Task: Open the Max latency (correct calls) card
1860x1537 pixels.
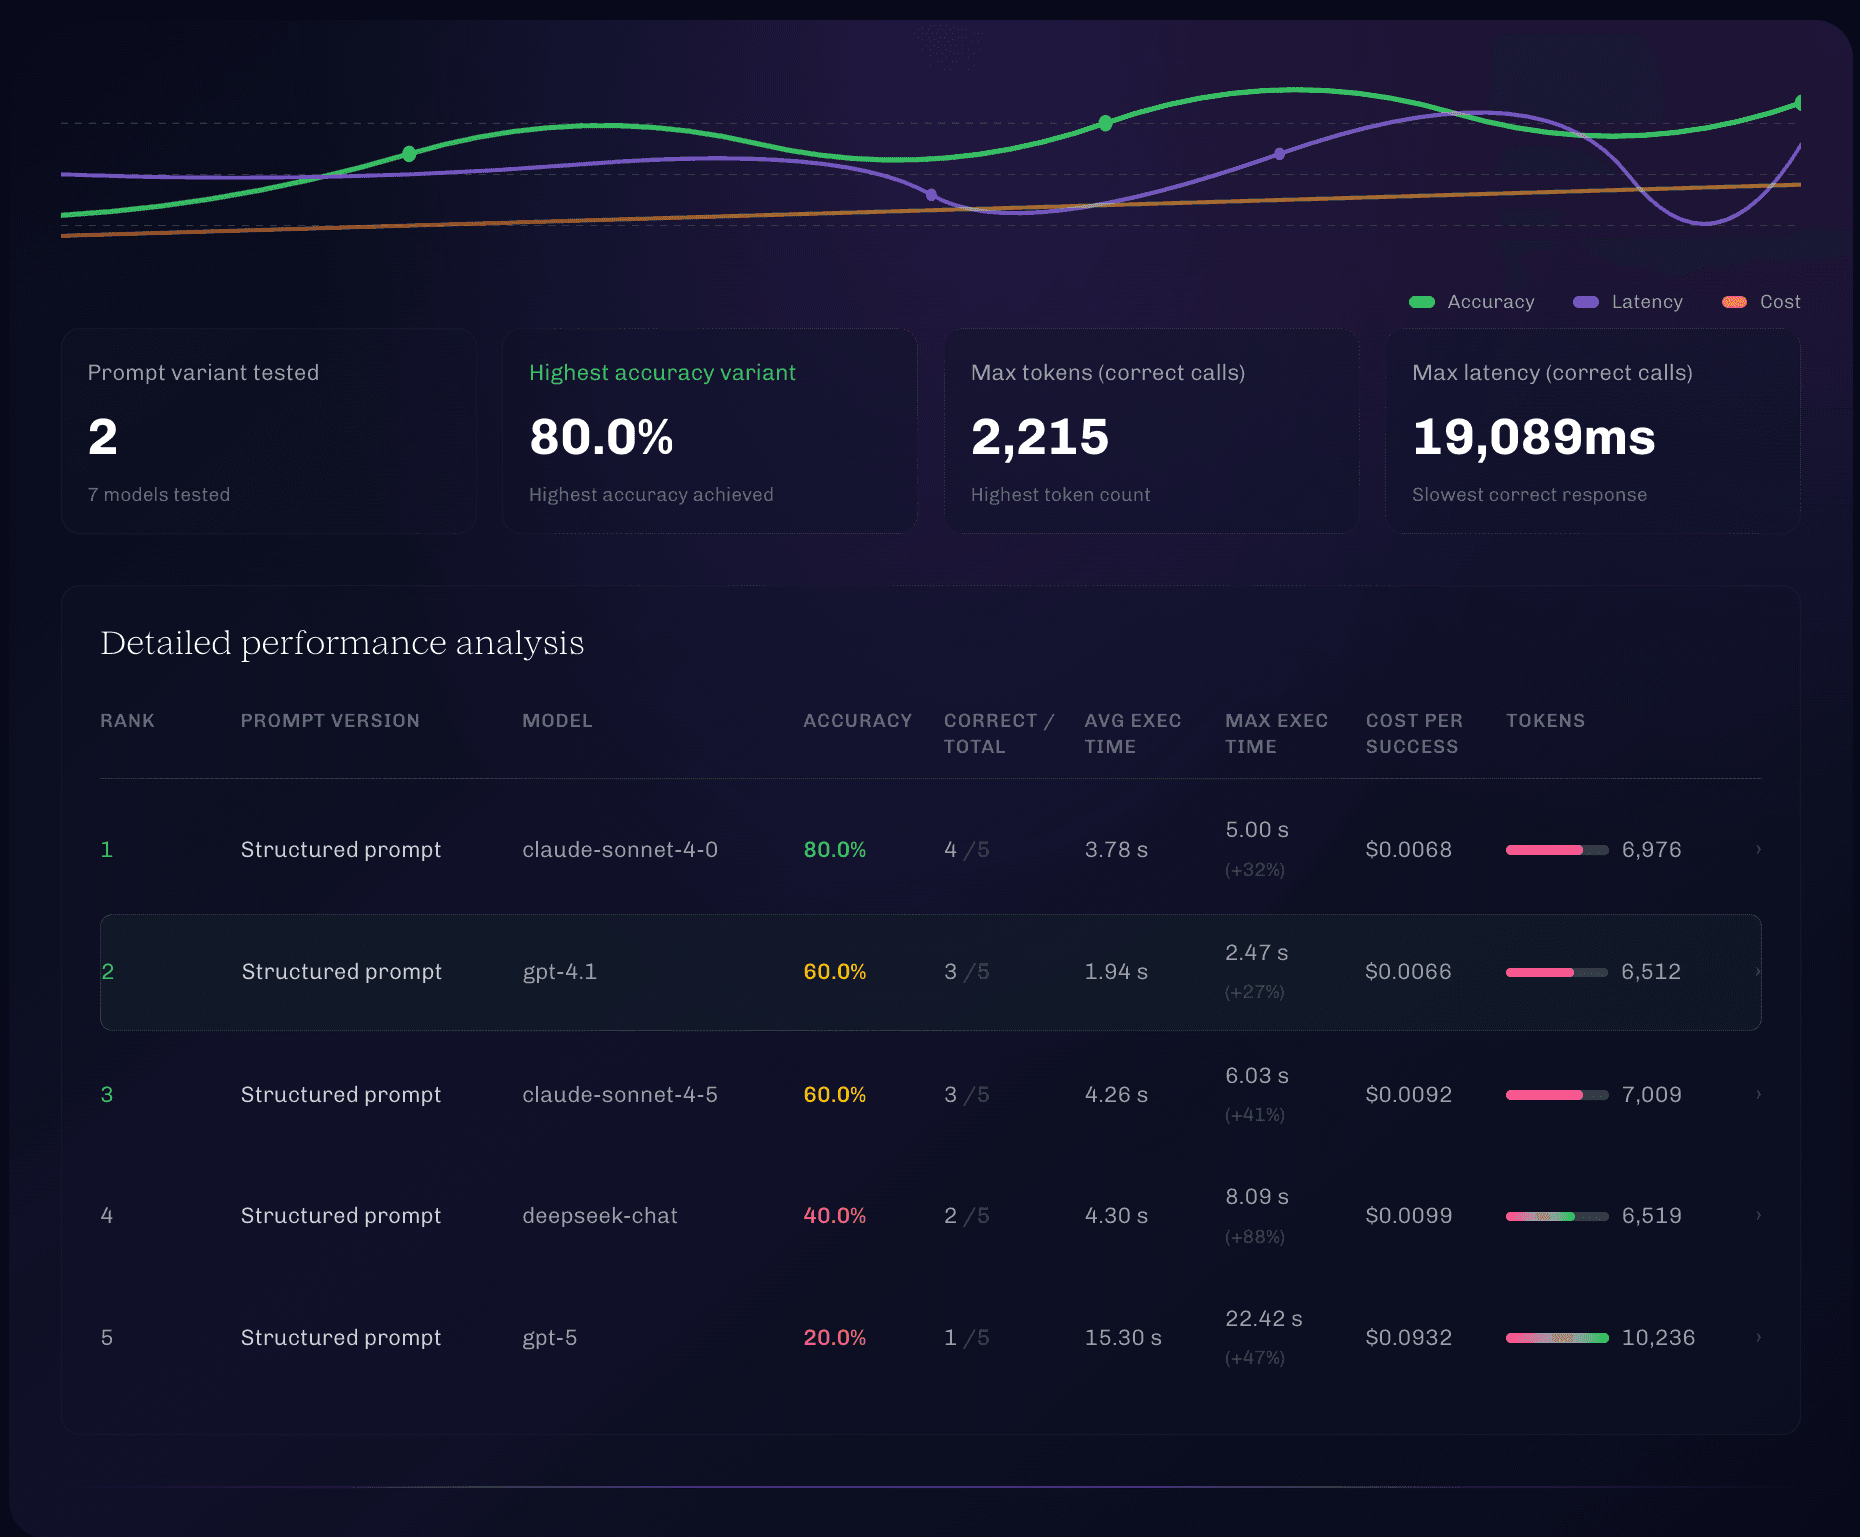Action: (1592, 431)
